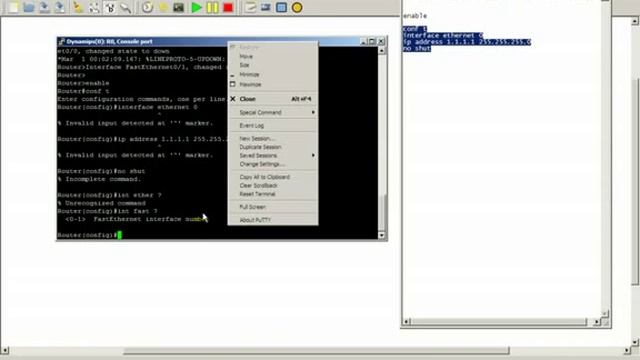Select Duplicate Session menu entry
Image resolution: width=640 pixels, height=360 pixels.
point(273,147)
